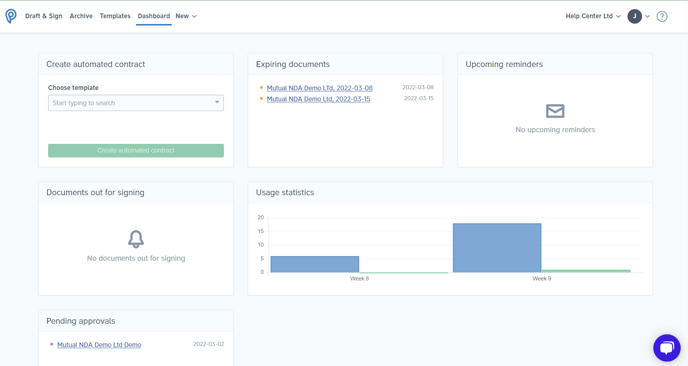Click the bell icon in signing panel
The image size is (688, 366).
click(x=136, y=239)
